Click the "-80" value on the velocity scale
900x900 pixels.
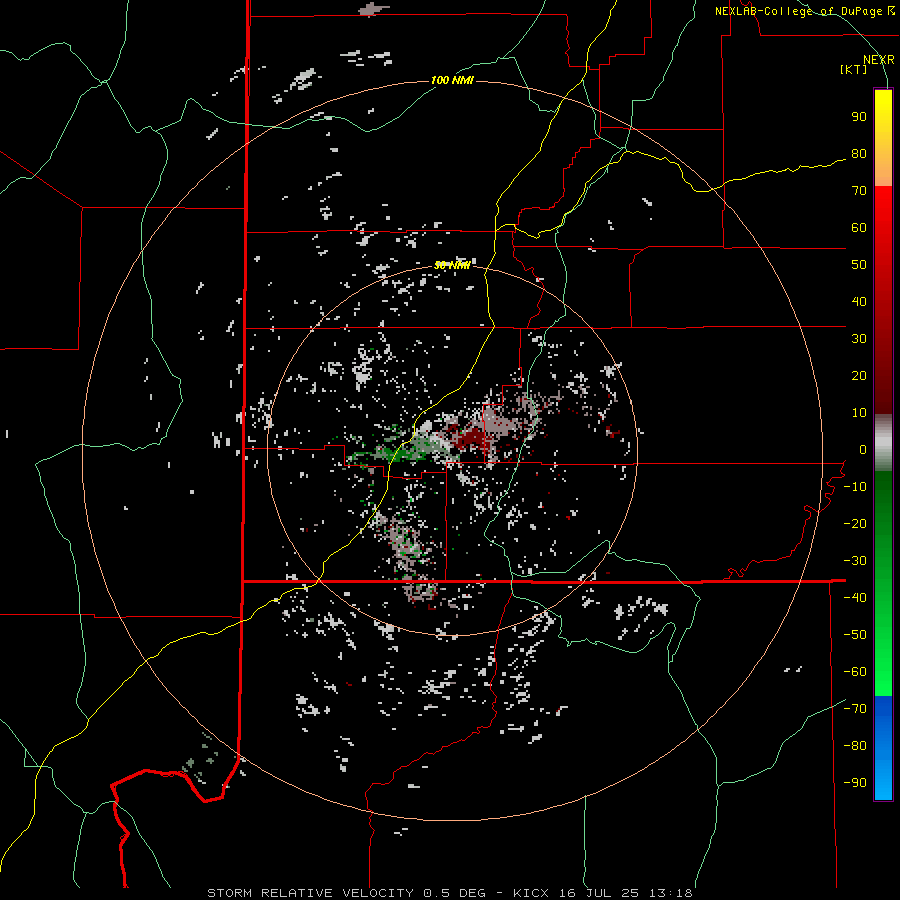855,746
